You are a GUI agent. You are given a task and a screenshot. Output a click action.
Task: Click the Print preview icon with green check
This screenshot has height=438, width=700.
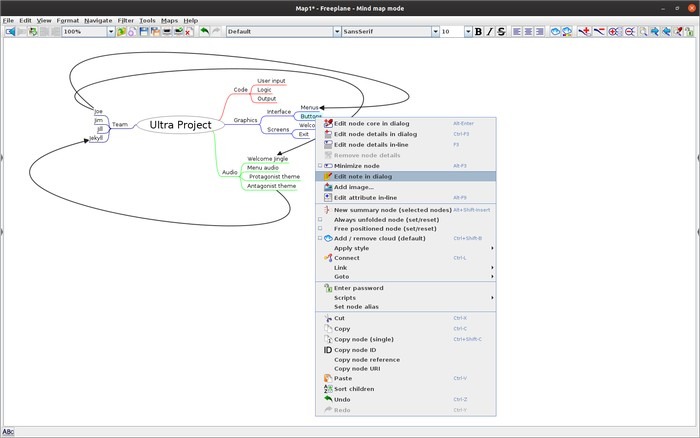click(x=178, y=31)
